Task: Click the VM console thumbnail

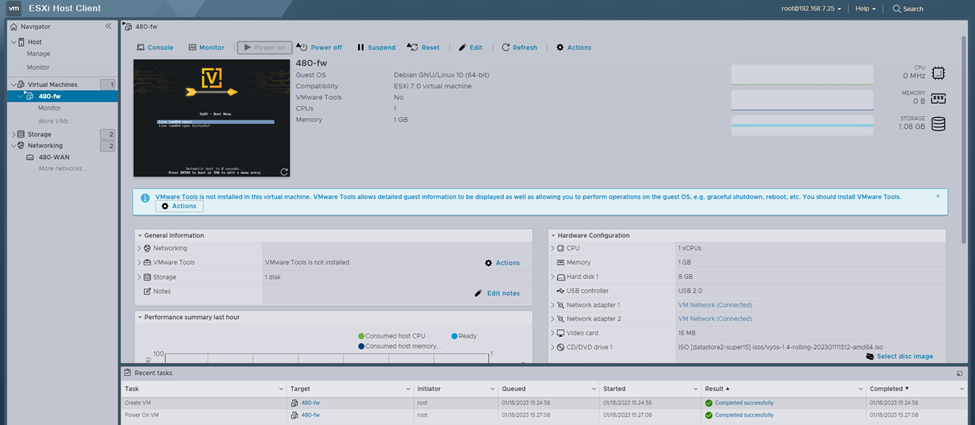Action: pyautogui.click(x=211, y=118)
